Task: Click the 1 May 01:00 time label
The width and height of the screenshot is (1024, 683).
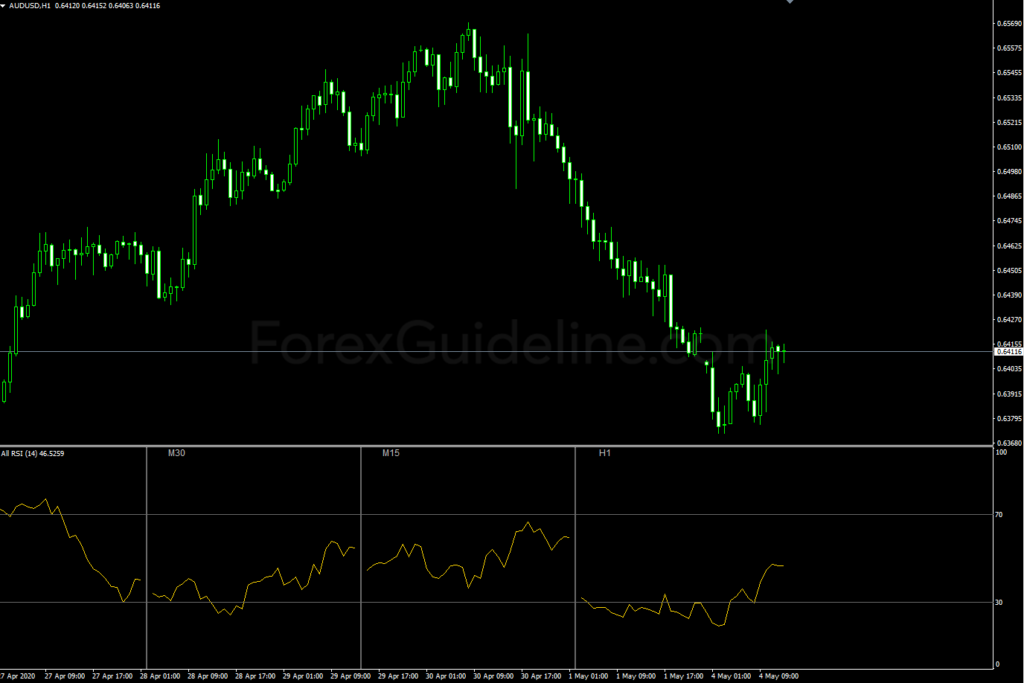Action: click(588, 676)
